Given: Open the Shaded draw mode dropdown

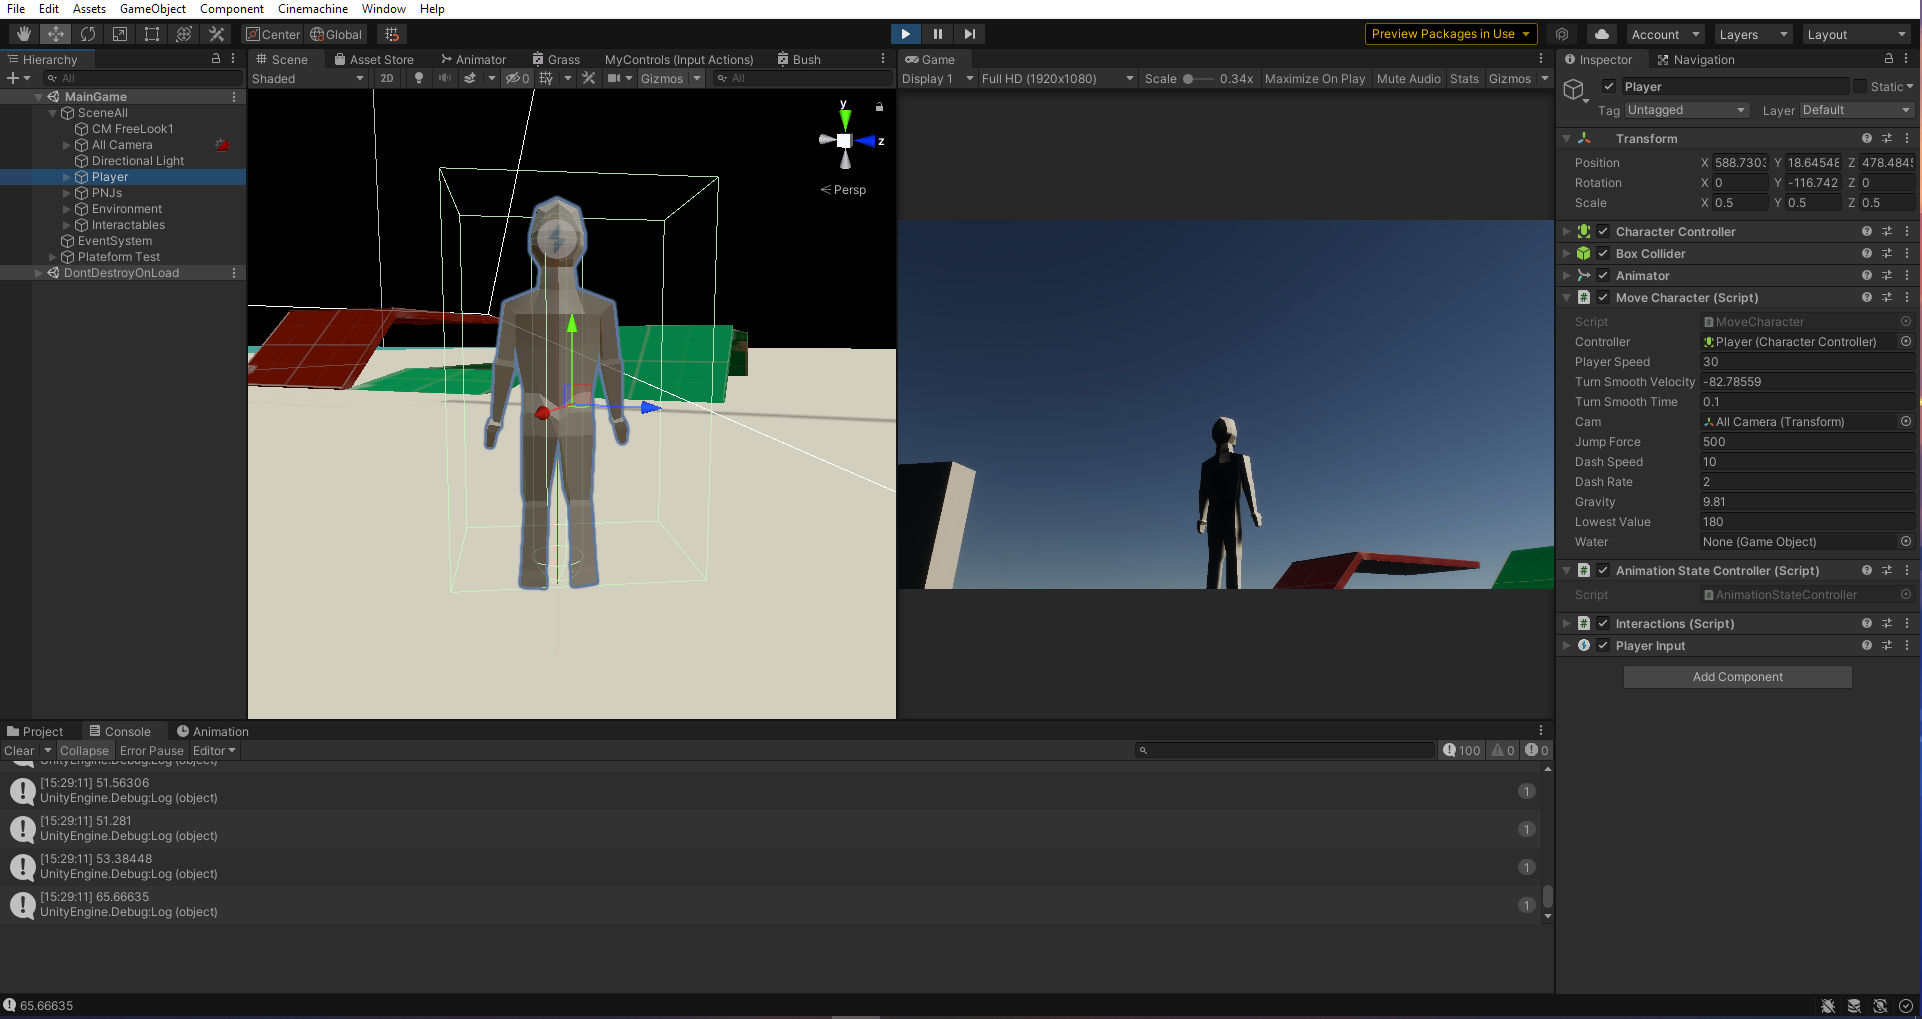Looking at the screenshot, I should 308,78.
